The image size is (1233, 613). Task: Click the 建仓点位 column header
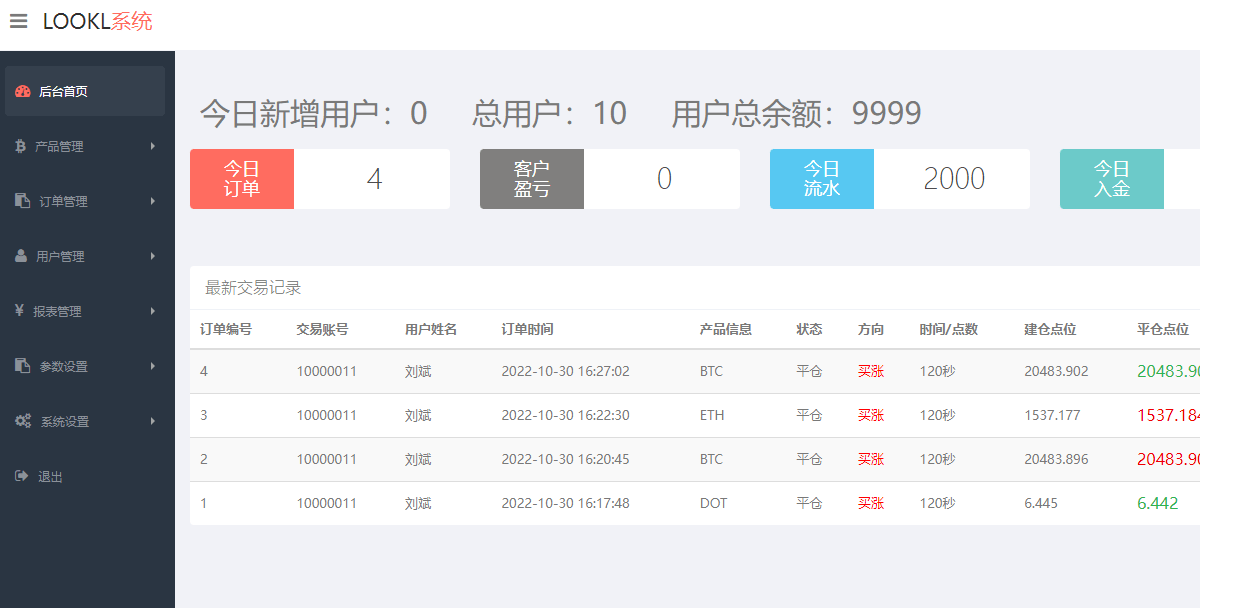pyautogui.click(x=1050, y=329)
